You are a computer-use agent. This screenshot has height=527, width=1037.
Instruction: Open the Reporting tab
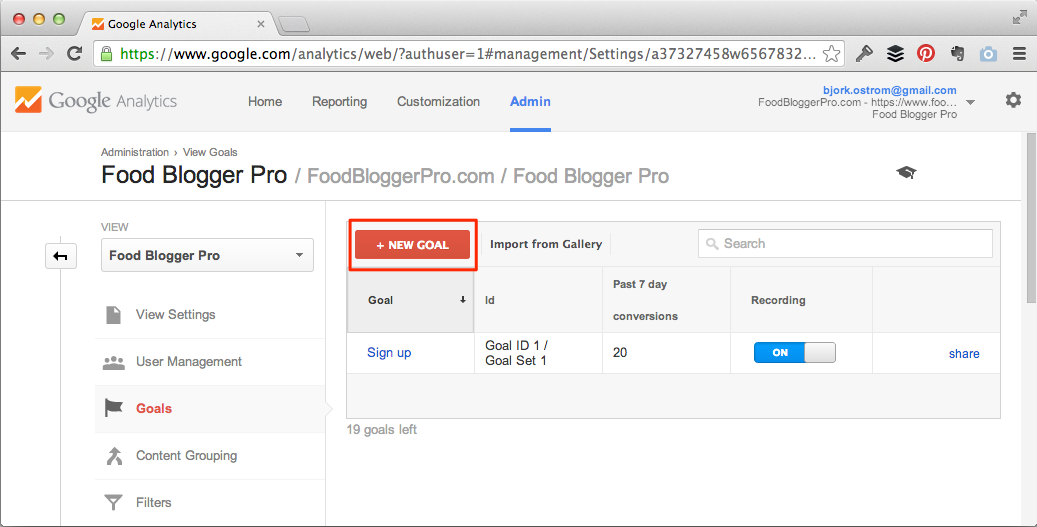[x=339, y=101]
